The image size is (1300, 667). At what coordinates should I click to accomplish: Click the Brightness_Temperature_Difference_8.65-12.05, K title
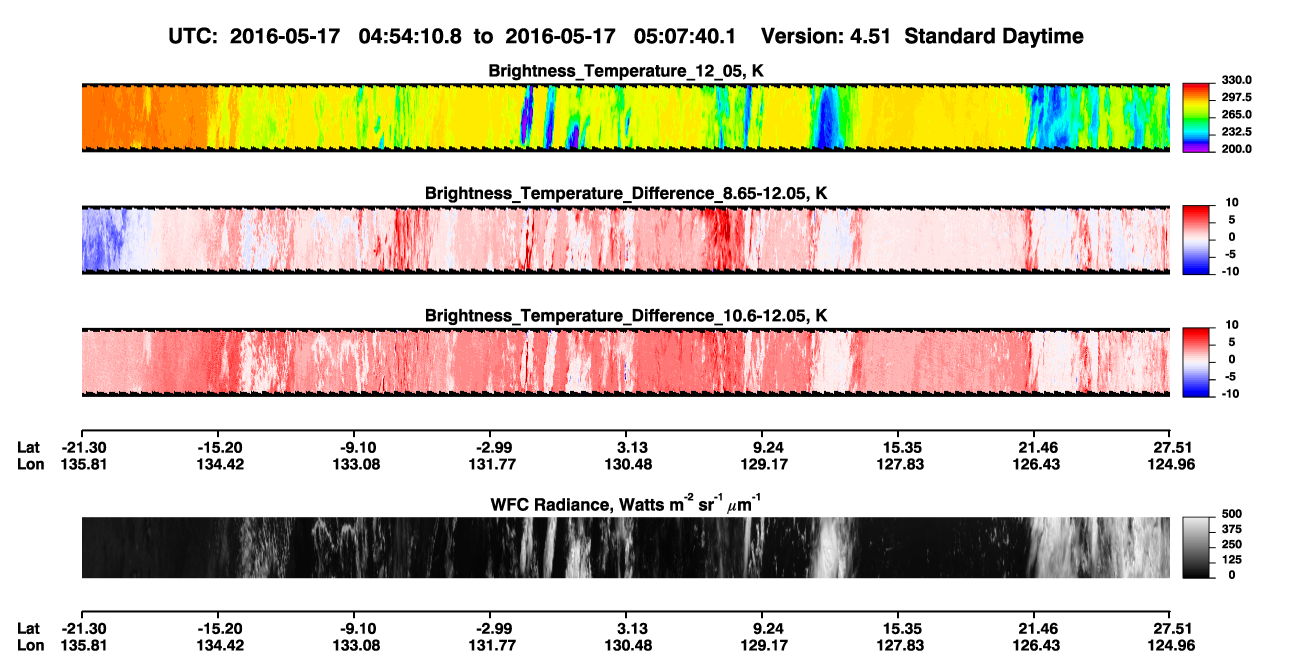coord(626,193)
